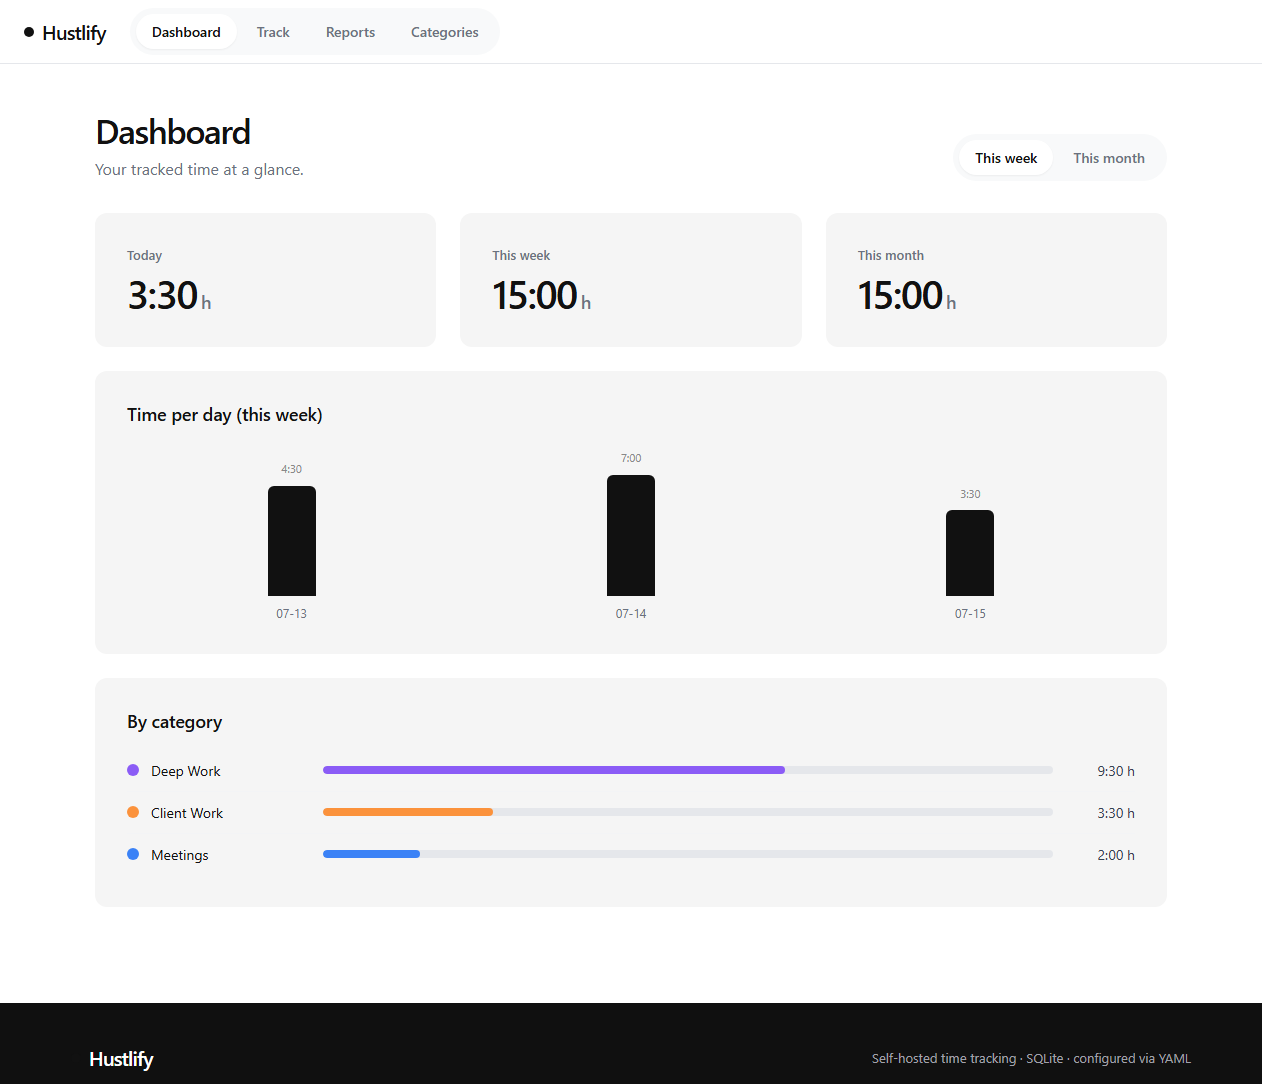Click the 3:30 h Client Work total
Image resolution: width=1262 pixels, height=1084 pixels.
pos(1116,813)
